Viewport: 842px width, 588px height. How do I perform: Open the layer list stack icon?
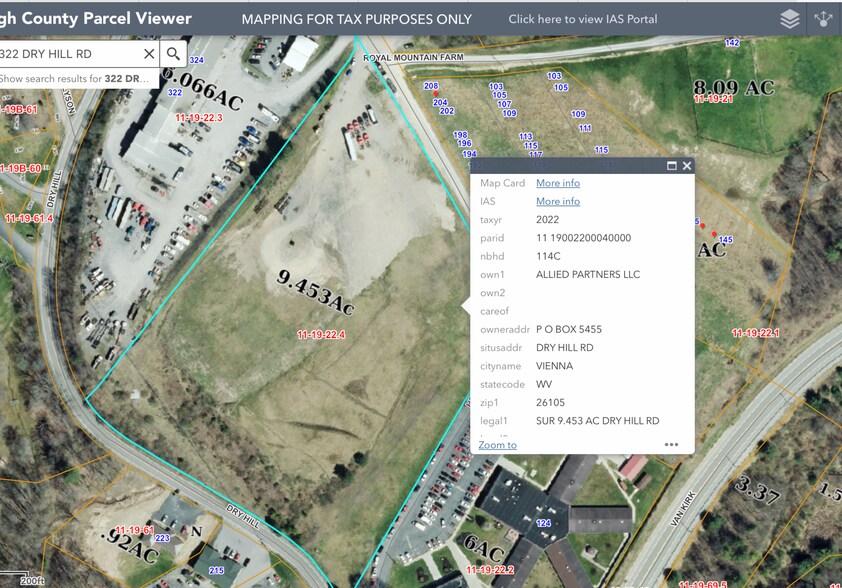(790, 19)
